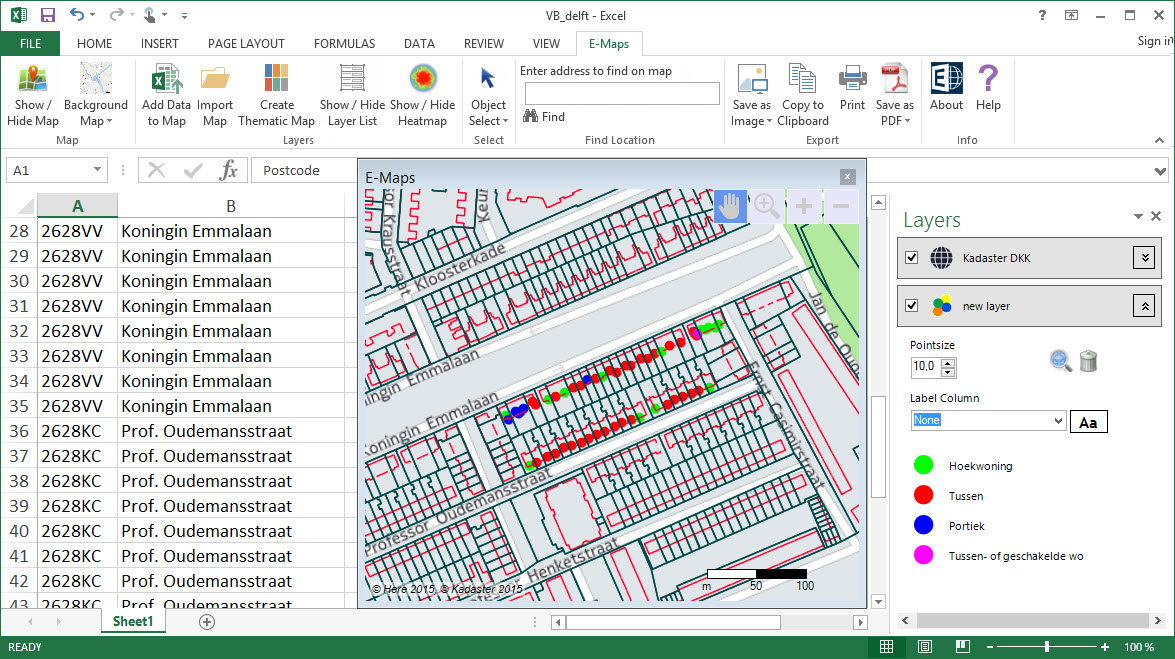Click the magenta geschakelde color swatch
The width and height of the screenshot is (1175, 659).
pos(924,556)
